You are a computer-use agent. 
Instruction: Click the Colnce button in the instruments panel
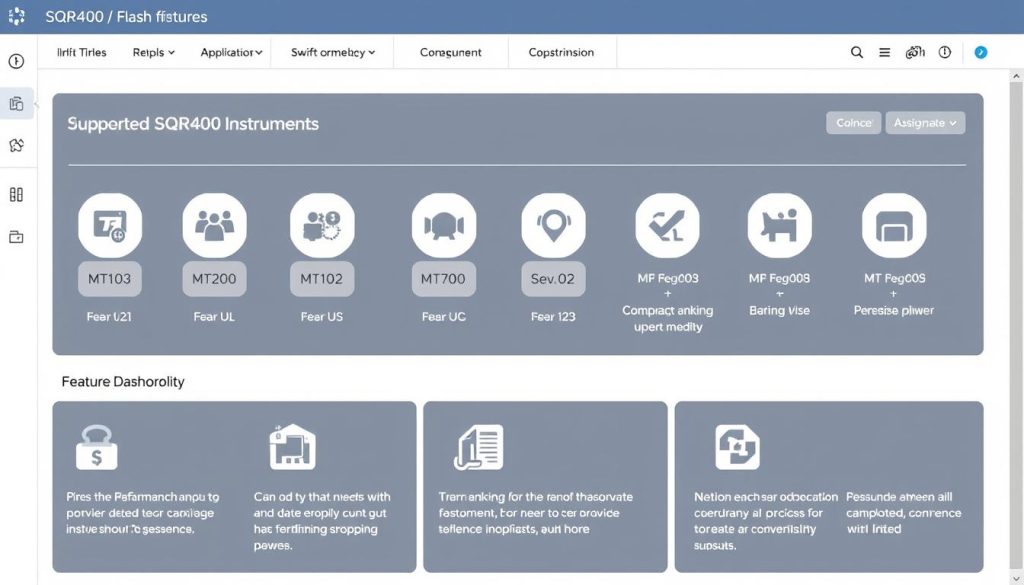[x=853, y=122]
